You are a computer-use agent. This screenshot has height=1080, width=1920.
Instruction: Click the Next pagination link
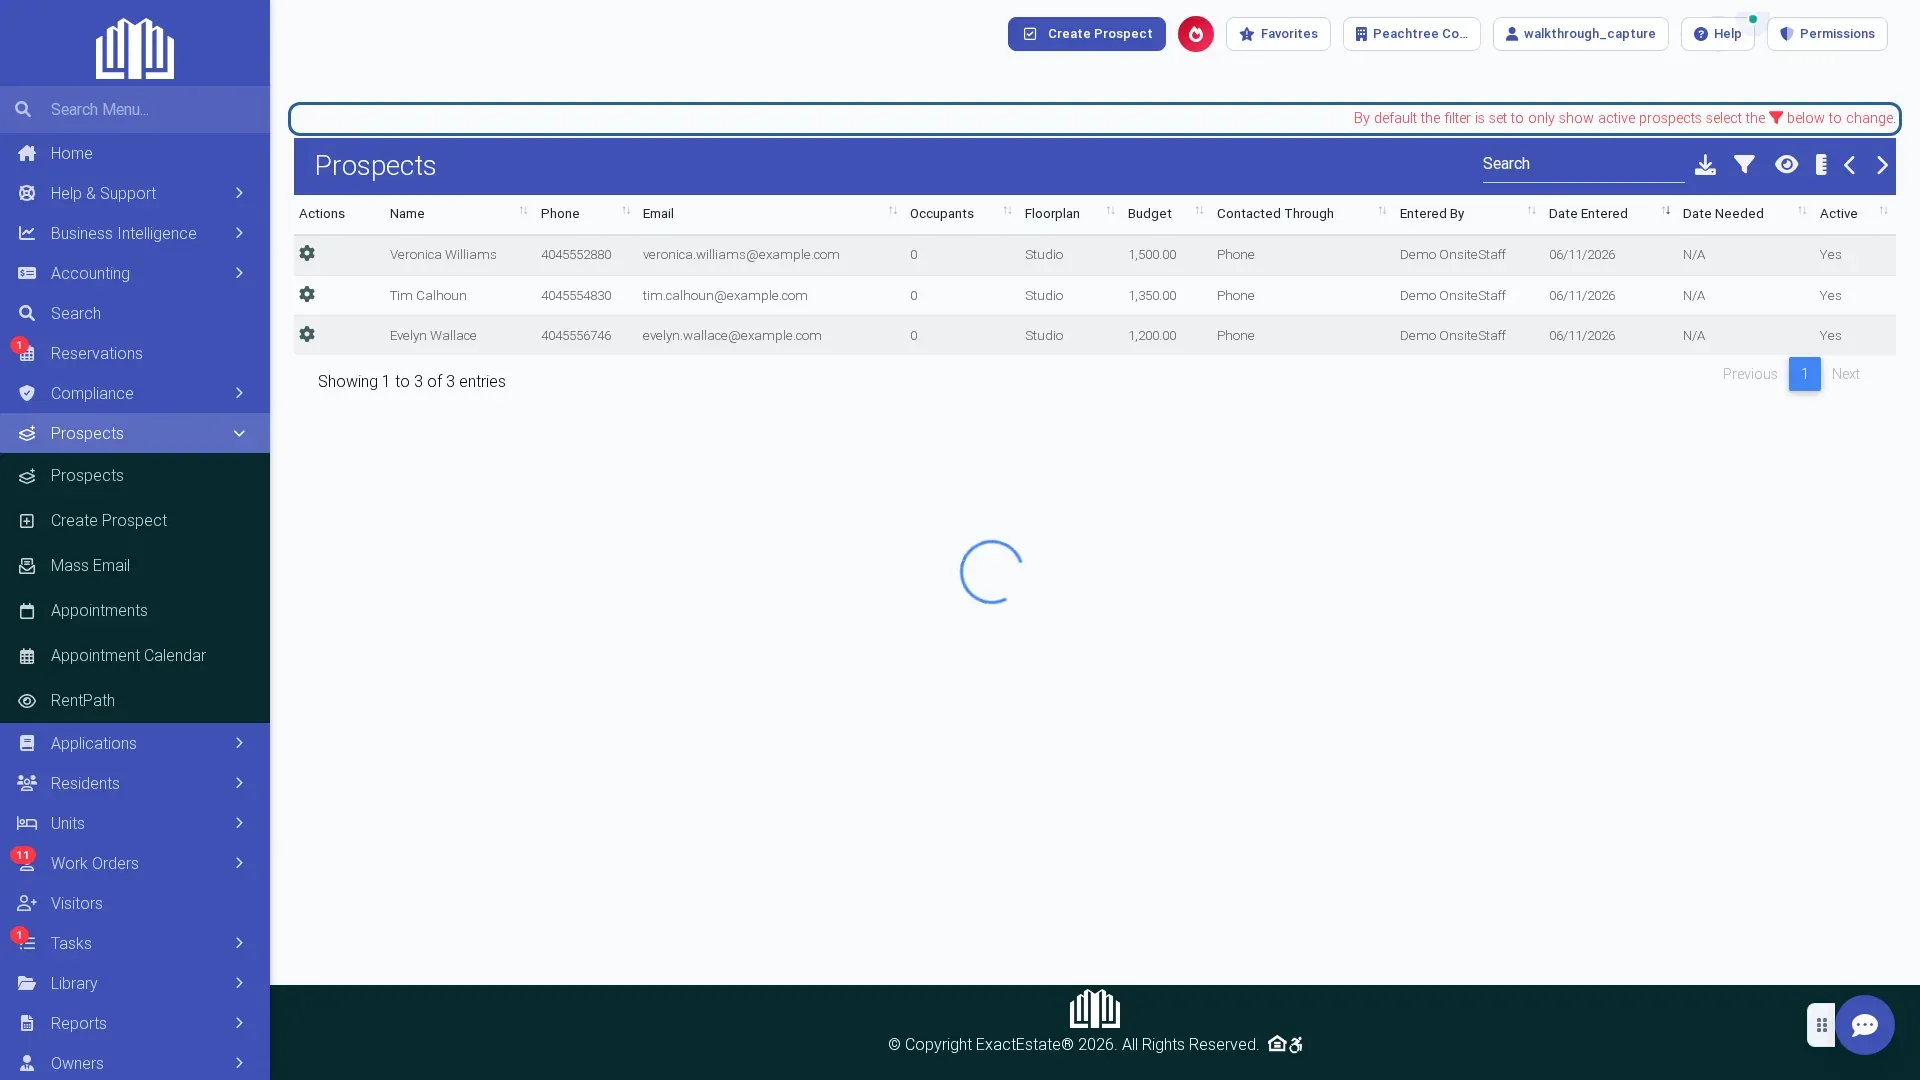[x=1845, y=374]
